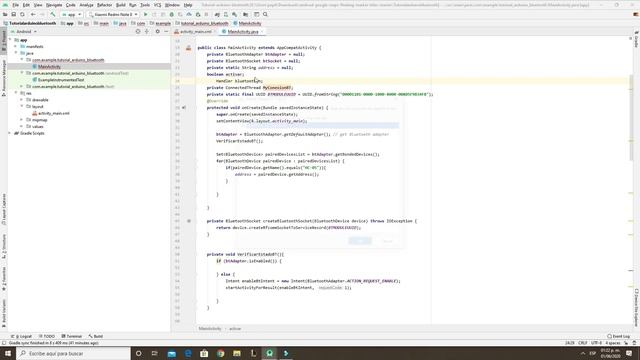Expand the drawable folder
This screenshot has height=360, width=640.
click(22, 100)
